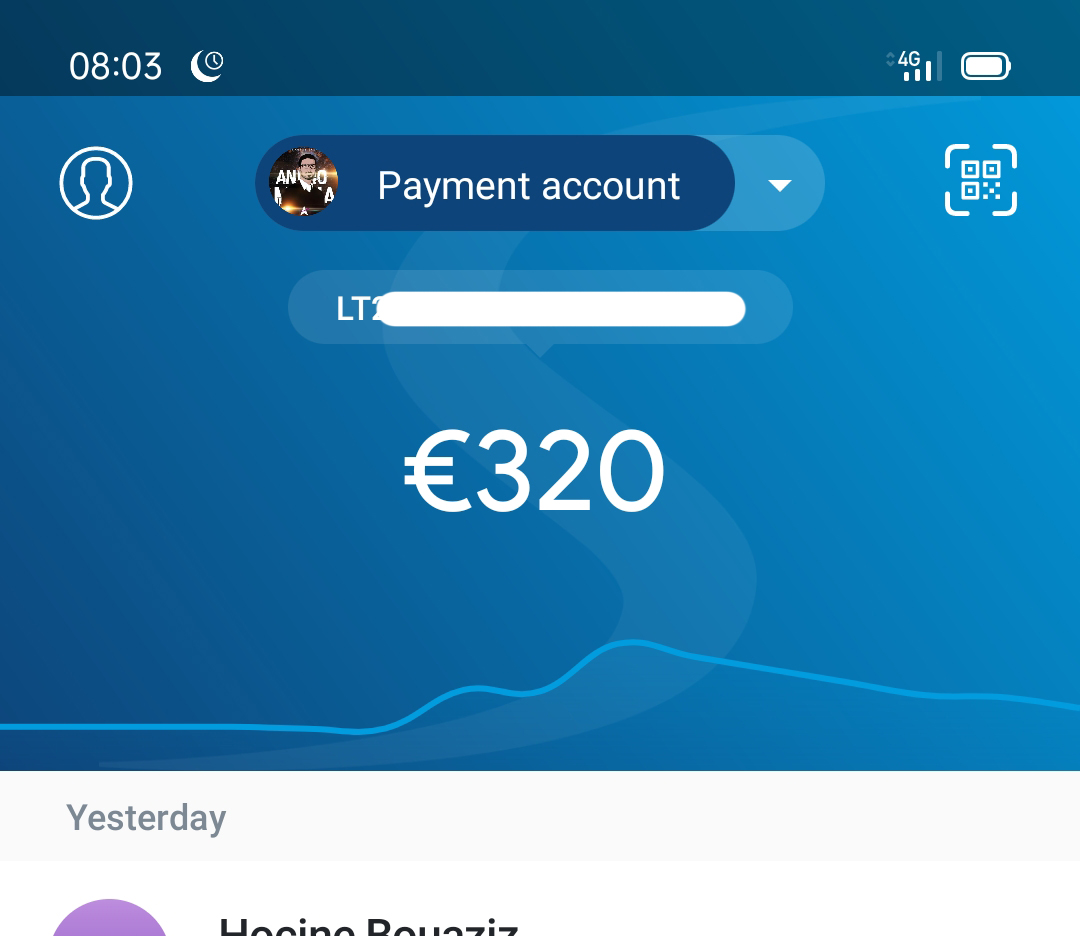The width and height of the screenshot is (1080, 936).
Task: Tap the Payment account text label
Action: tap(529, 186)
